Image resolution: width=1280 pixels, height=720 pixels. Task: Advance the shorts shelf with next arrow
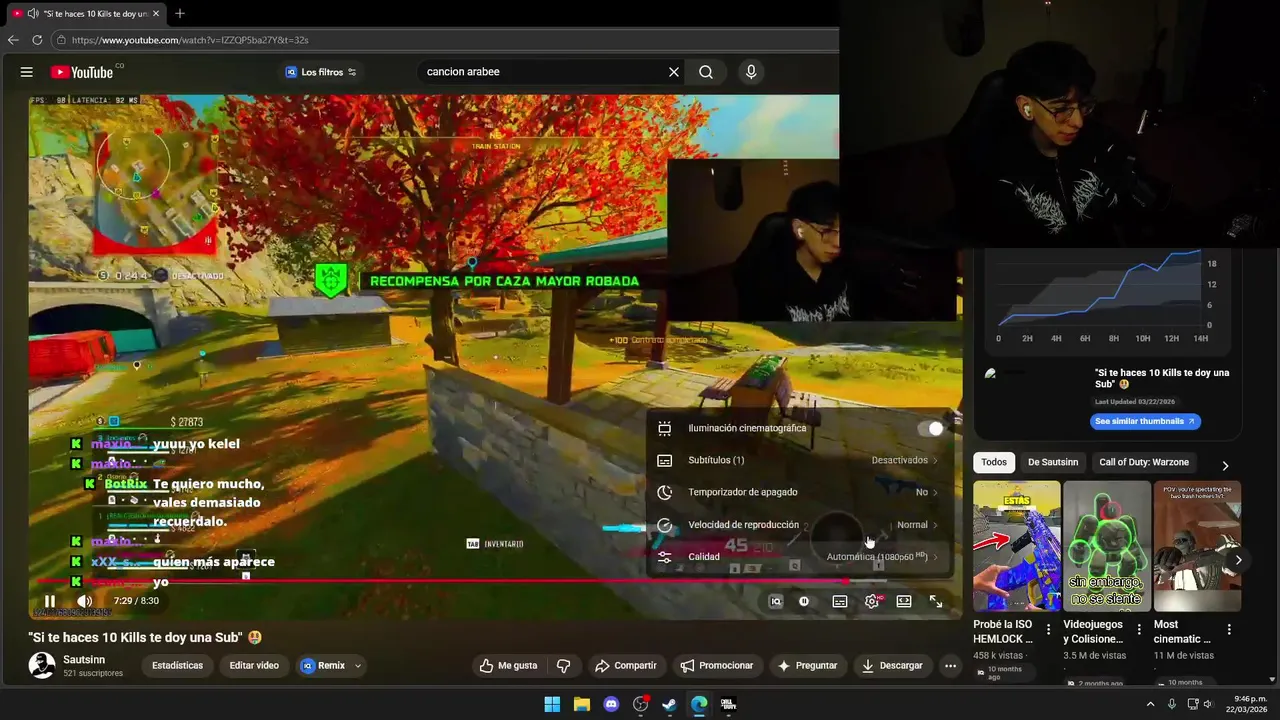pyautogui.click(x=1238, y=560)
